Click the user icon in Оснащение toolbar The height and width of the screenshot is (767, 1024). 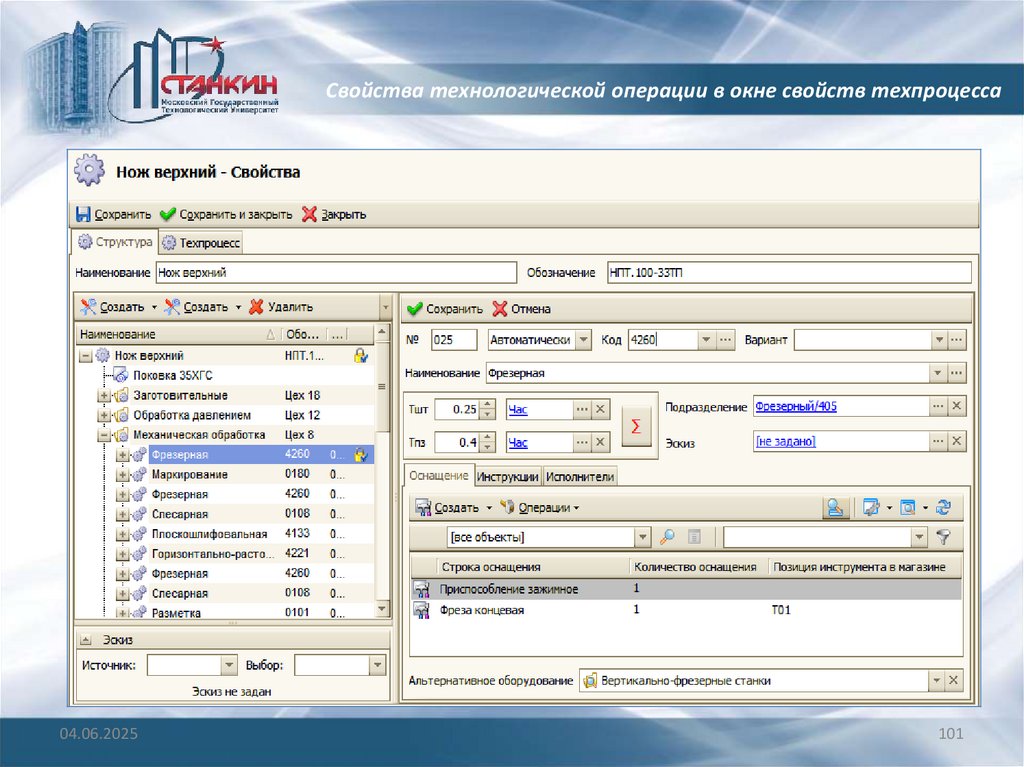tap(834, 508)
